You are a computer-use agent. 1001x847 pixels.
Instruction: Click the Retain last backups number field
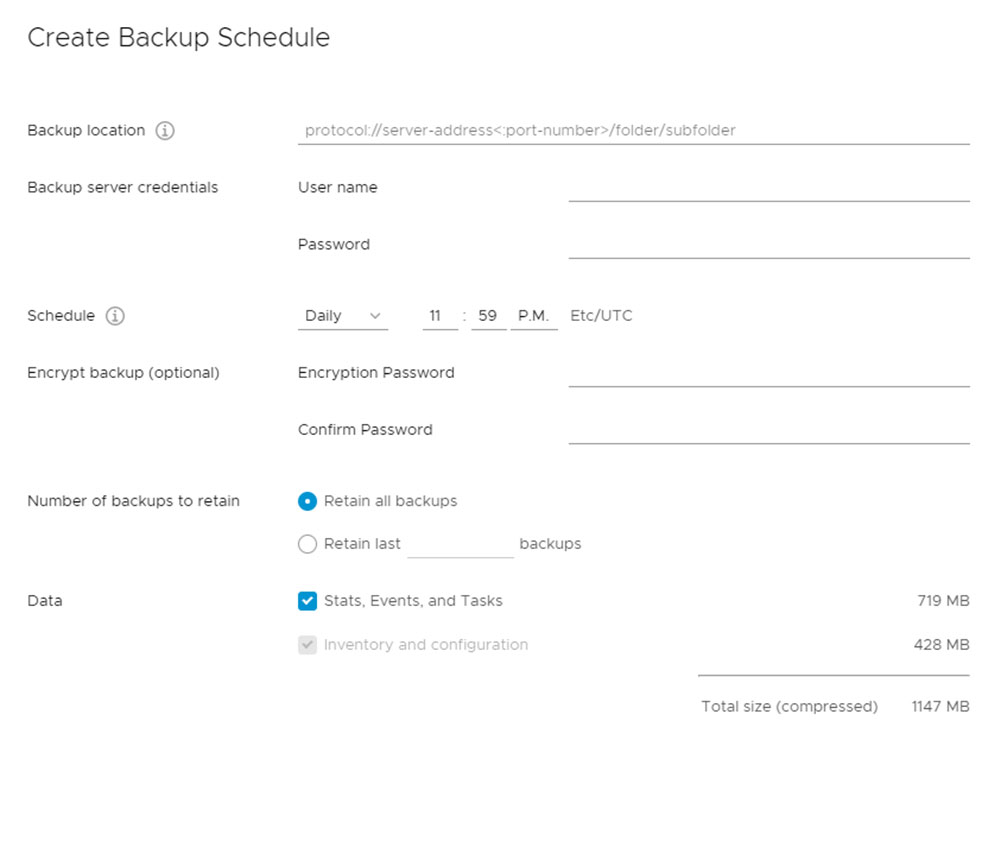[460, 544]
